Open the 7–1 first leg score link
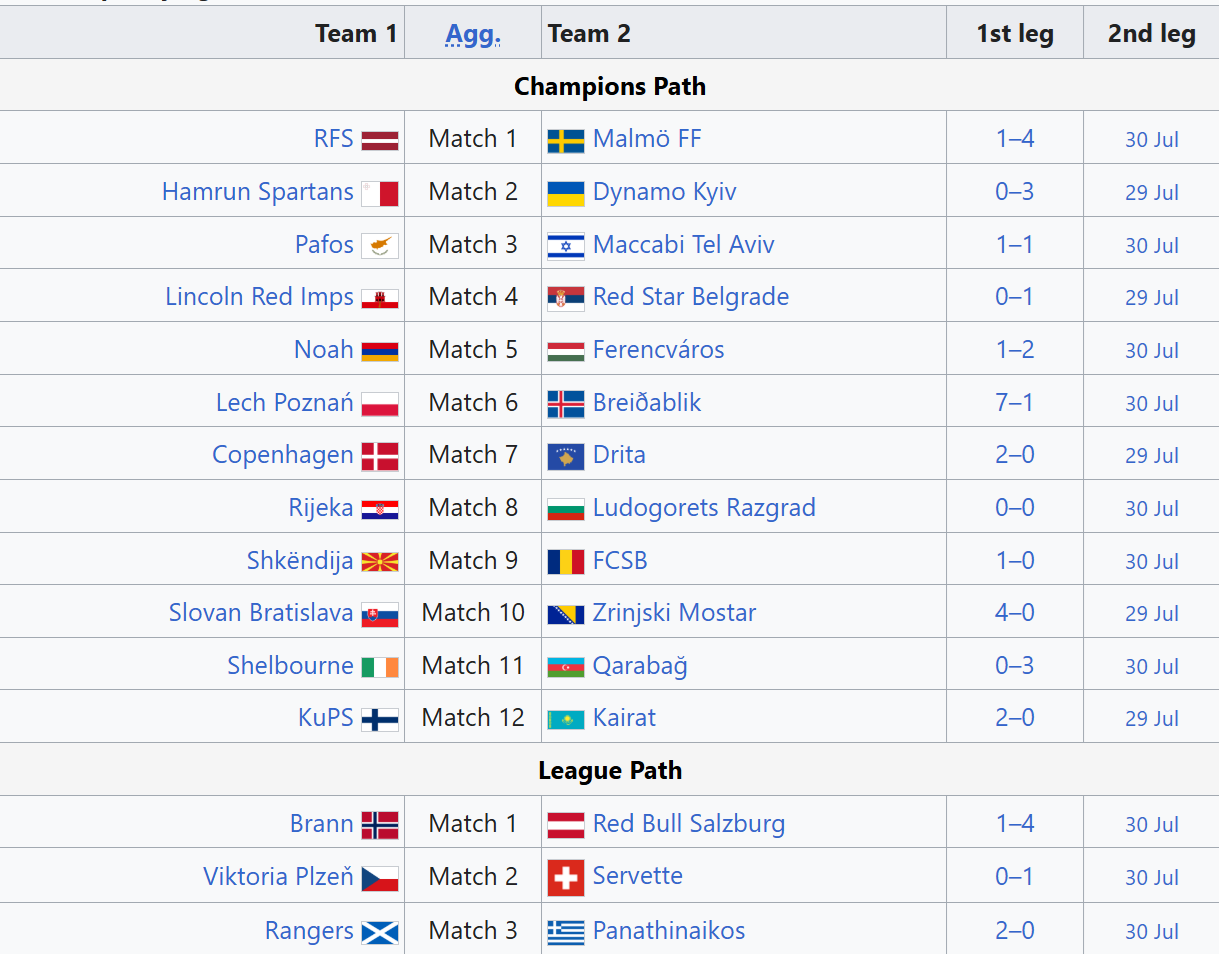The image size is (1222, 954). click(1014, 403)
